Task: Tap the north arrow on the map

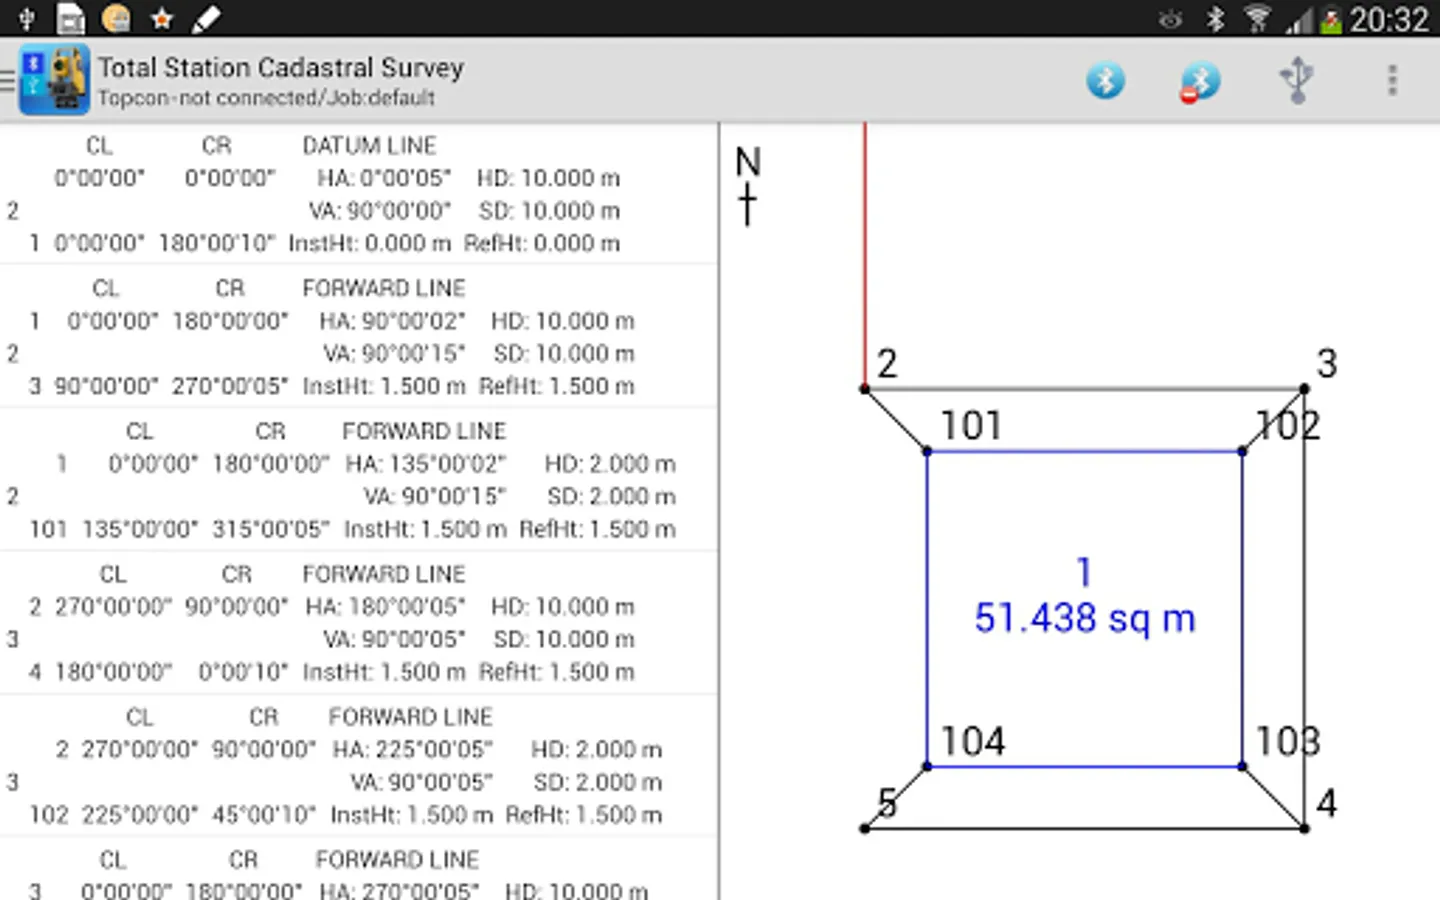Action: pyautogui.click(x=748, y=185)
